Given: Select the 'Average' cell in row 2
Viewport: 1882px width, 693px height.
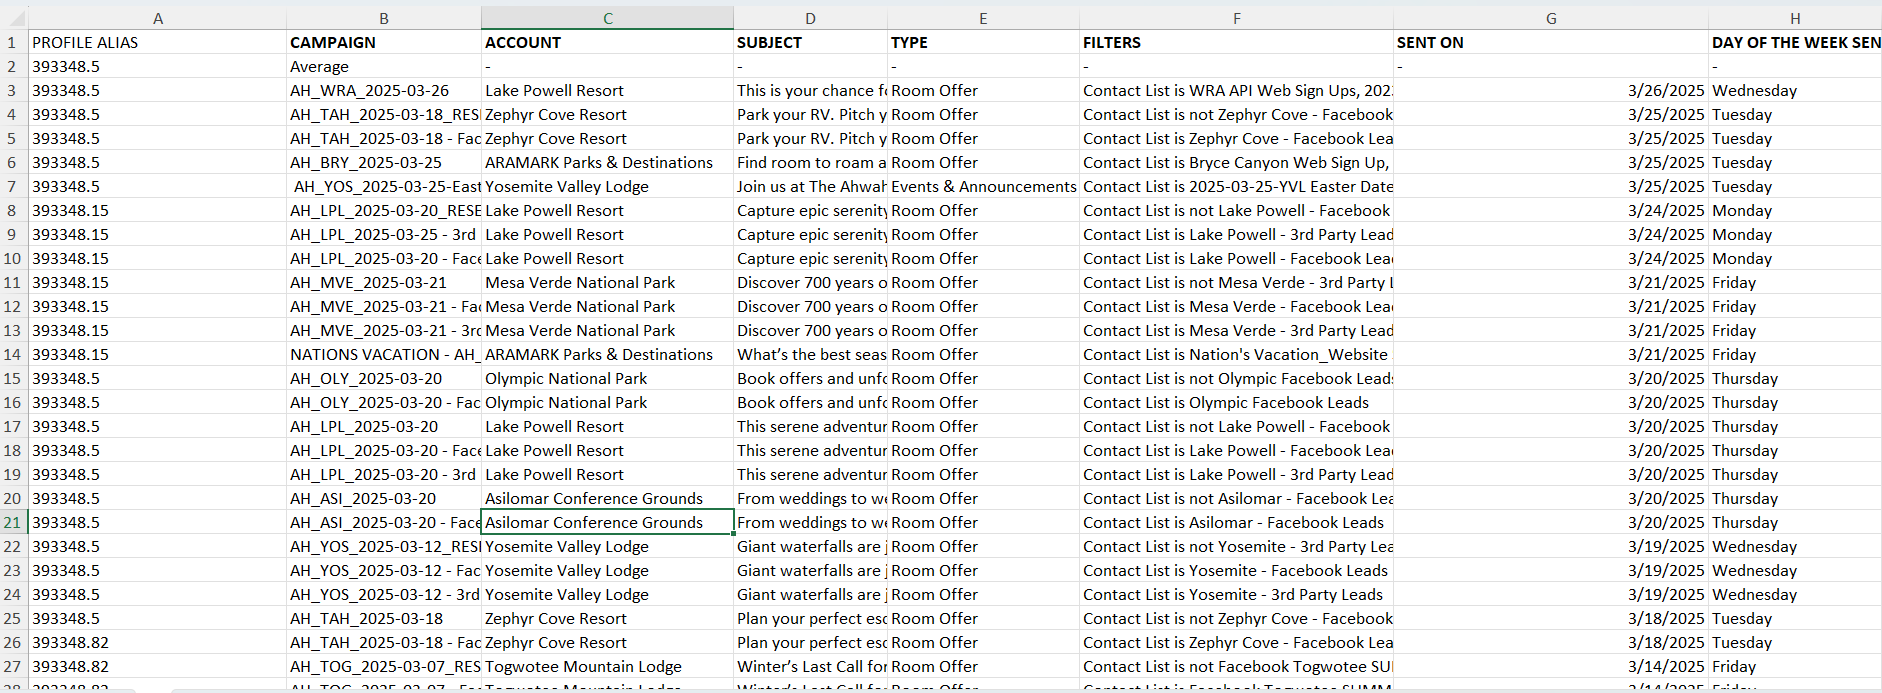Looking at the screenshot, I should 384,66.
